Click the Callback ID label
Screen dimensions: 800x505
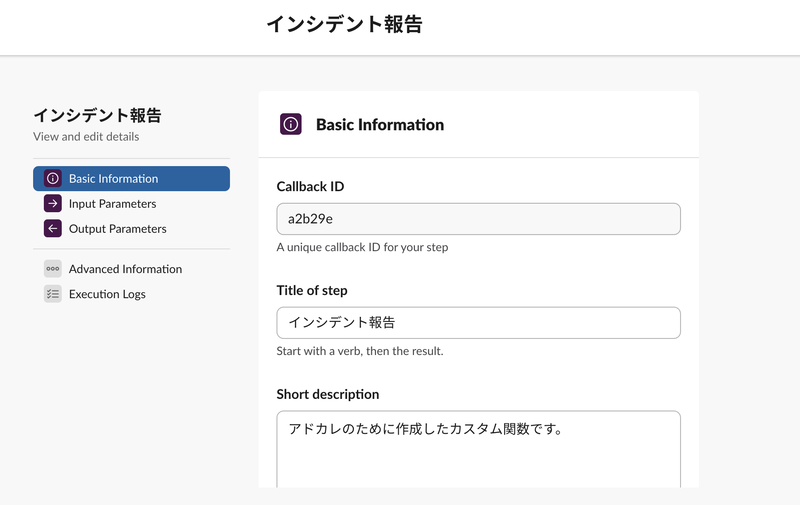pos(310,187)
